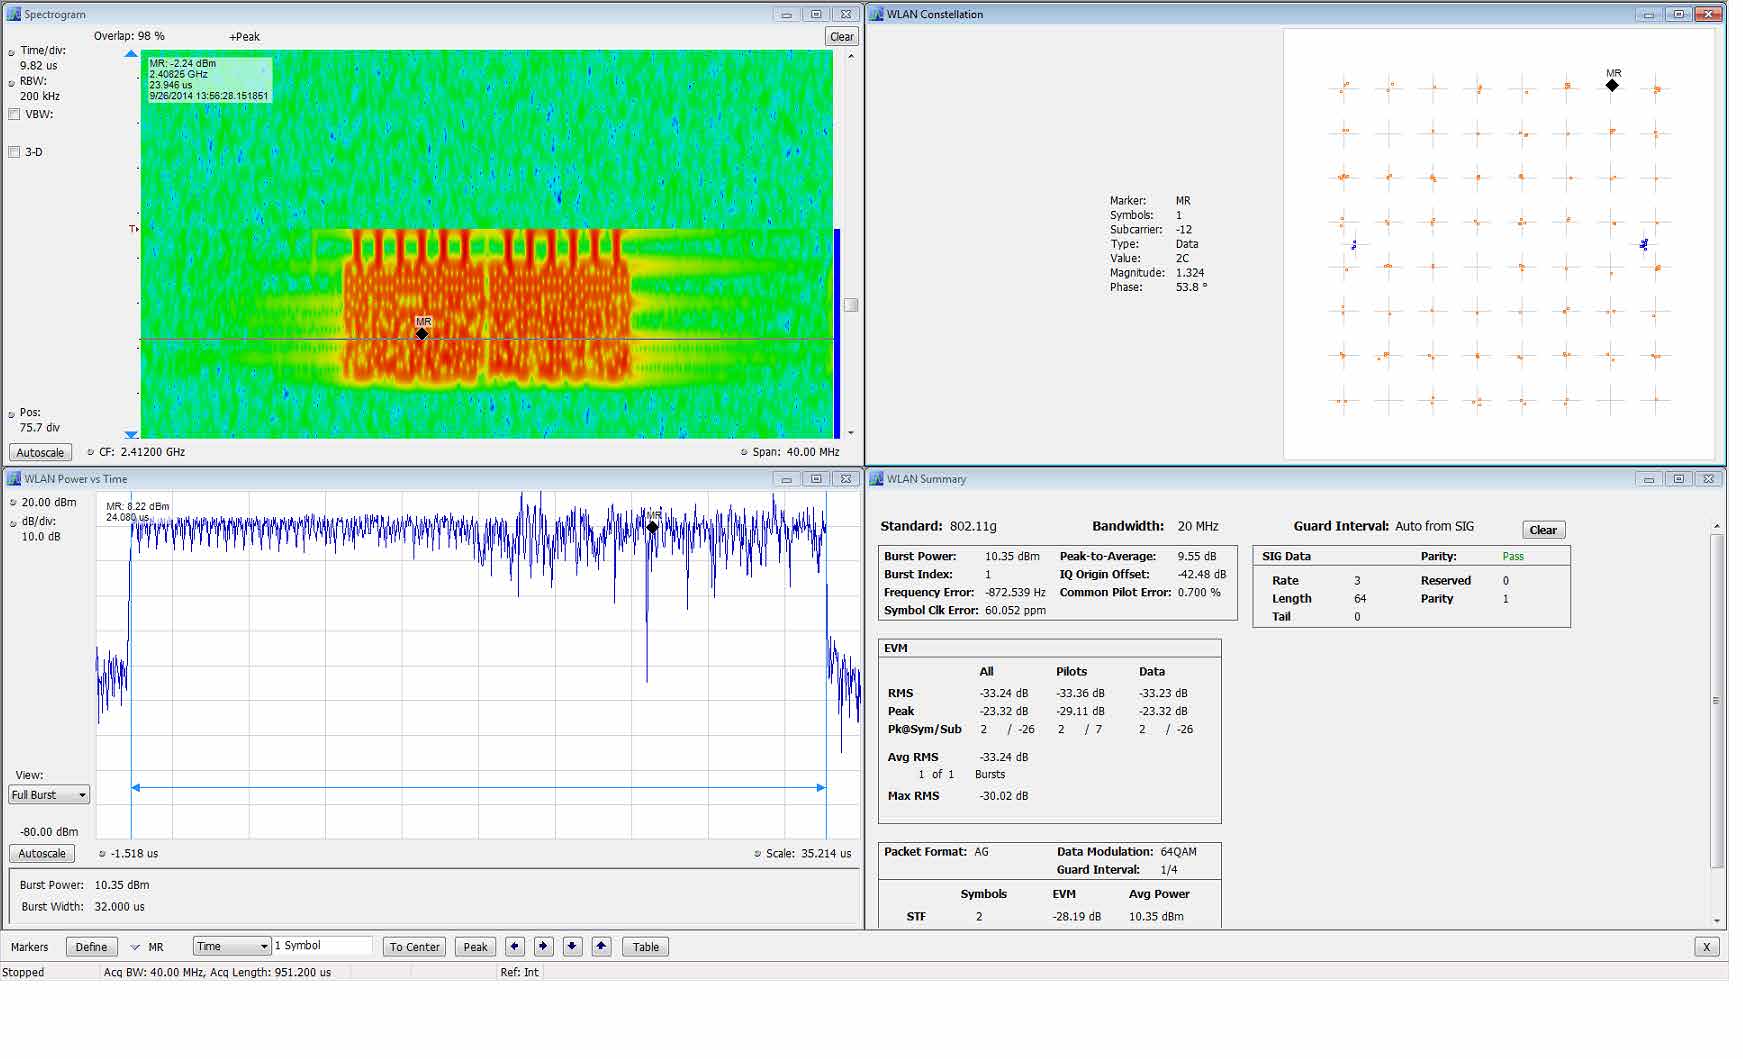Click the MR marker diamond in the constellation
This screenshot has width=1743, height=1059.
coord(1612,86)
